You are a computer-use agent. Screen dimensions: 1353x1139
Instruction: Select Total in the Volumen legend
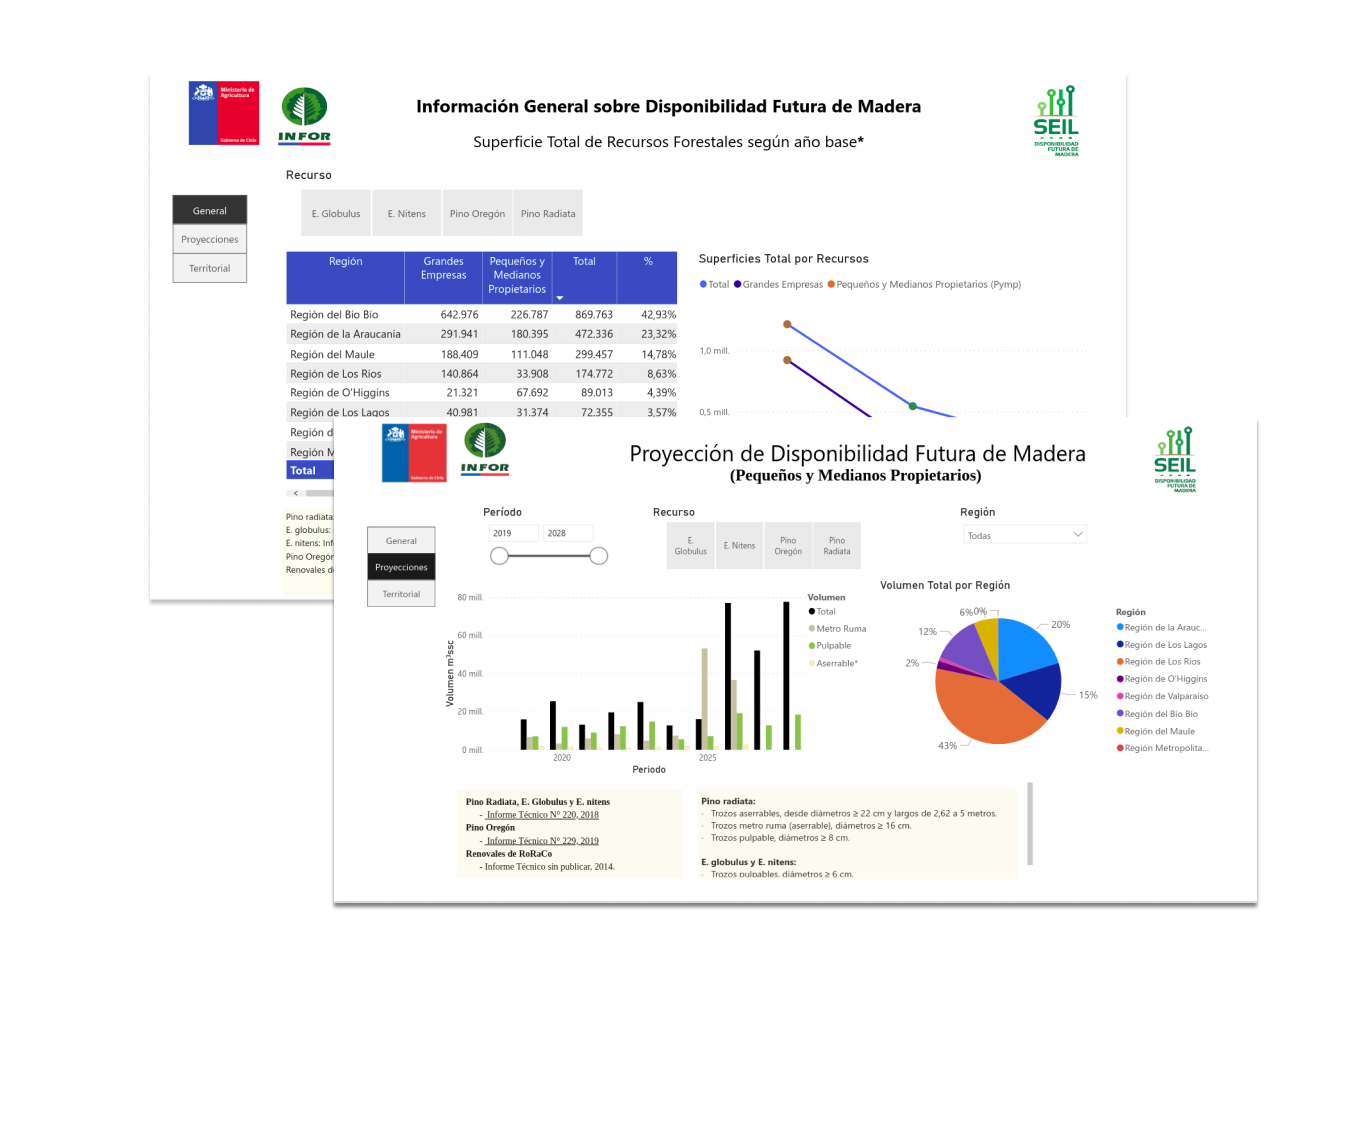(823, 612)
